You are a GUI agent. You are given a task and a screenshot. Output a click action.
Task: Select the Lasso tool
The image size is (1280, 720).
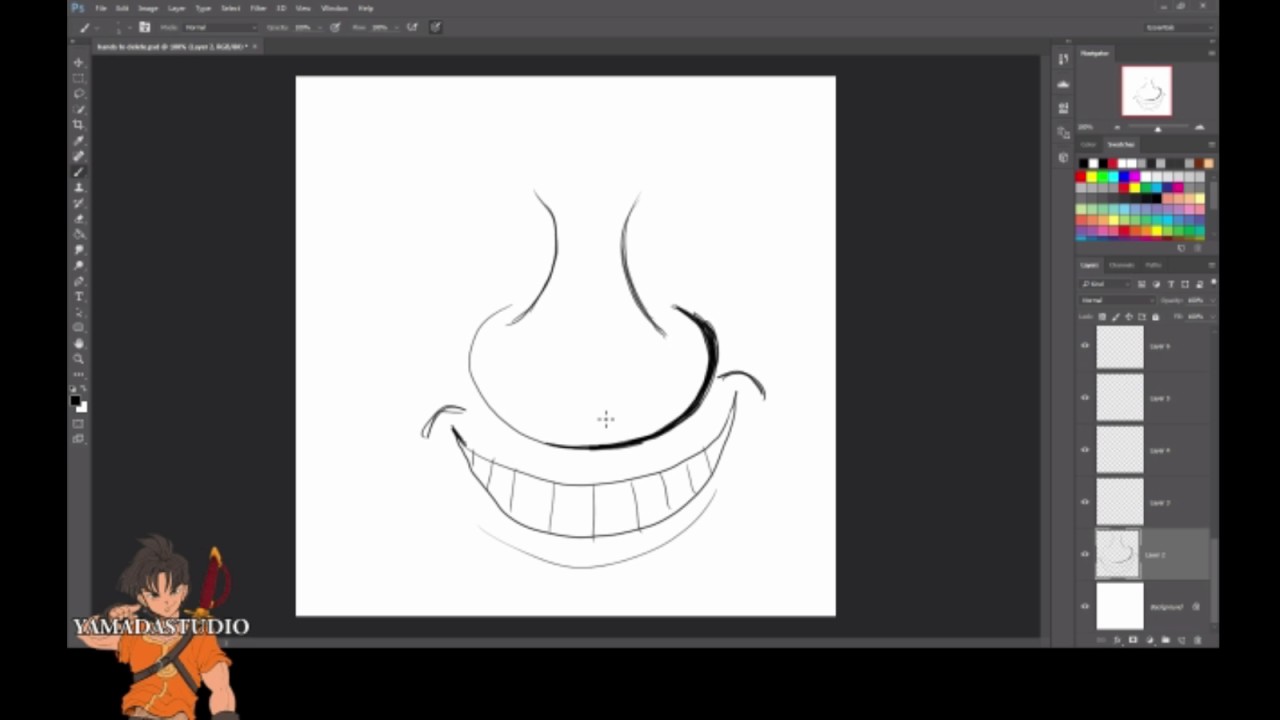coord(79,93)
